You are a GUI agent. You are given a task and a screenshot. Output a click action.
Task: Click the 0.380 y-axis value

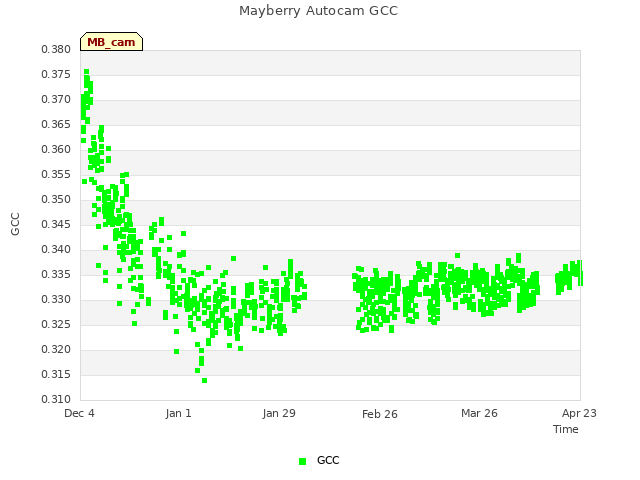pyautogui.click(x=56, y=50)
